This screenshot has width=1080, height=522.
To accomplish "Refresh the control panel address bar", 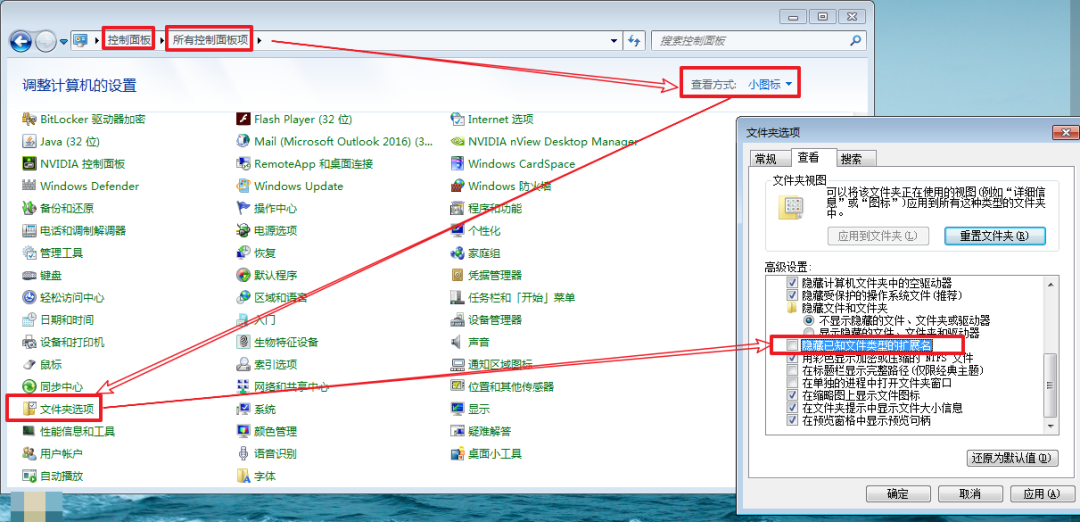I will 635,41.
